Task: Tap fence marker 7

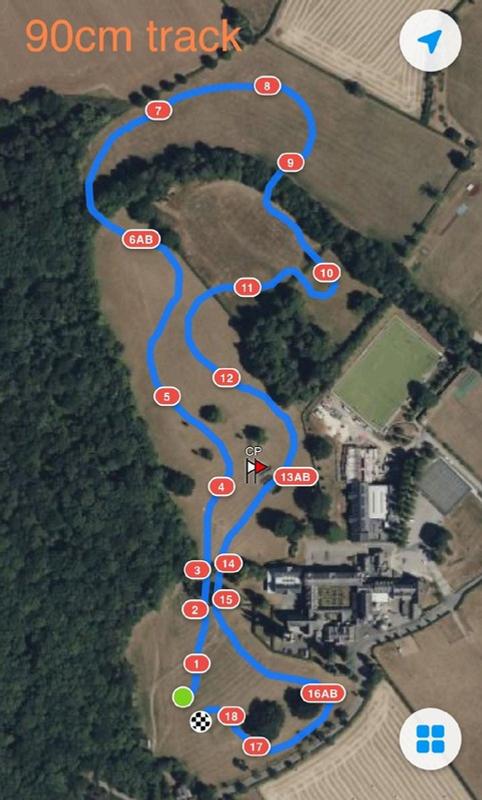Action: pos(158,110)
